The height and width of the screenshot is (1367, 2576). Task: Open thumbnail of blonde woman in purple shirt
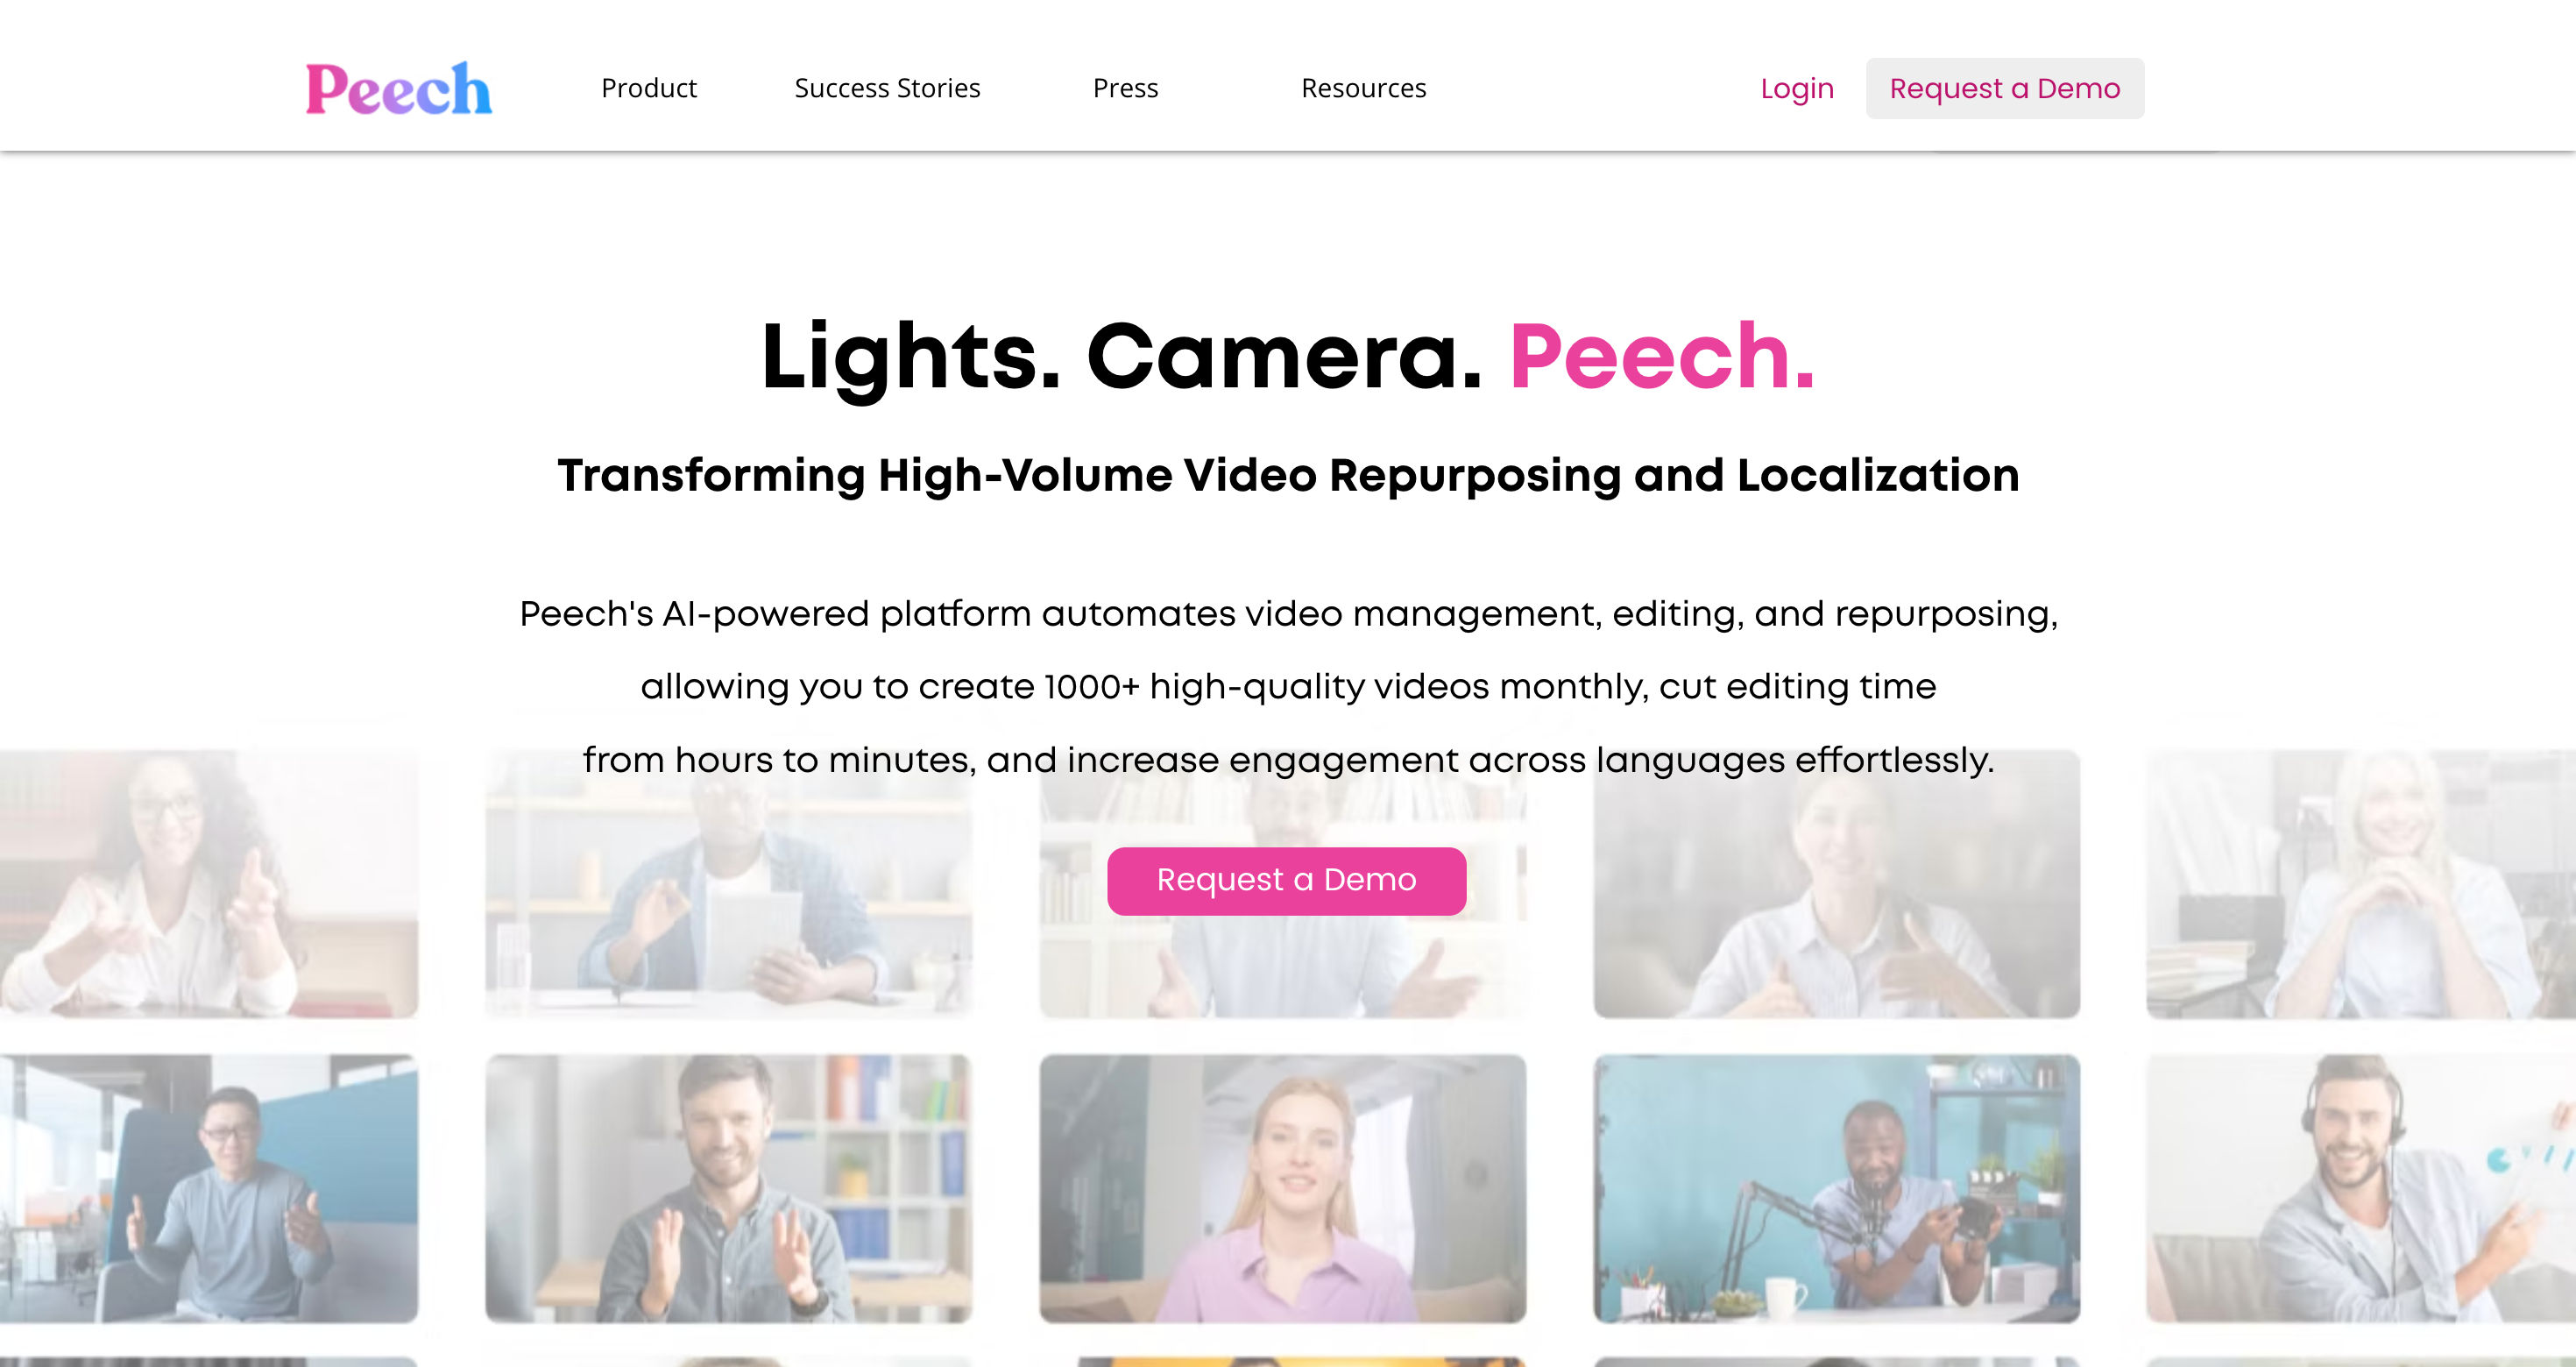coord(1282,1188)
